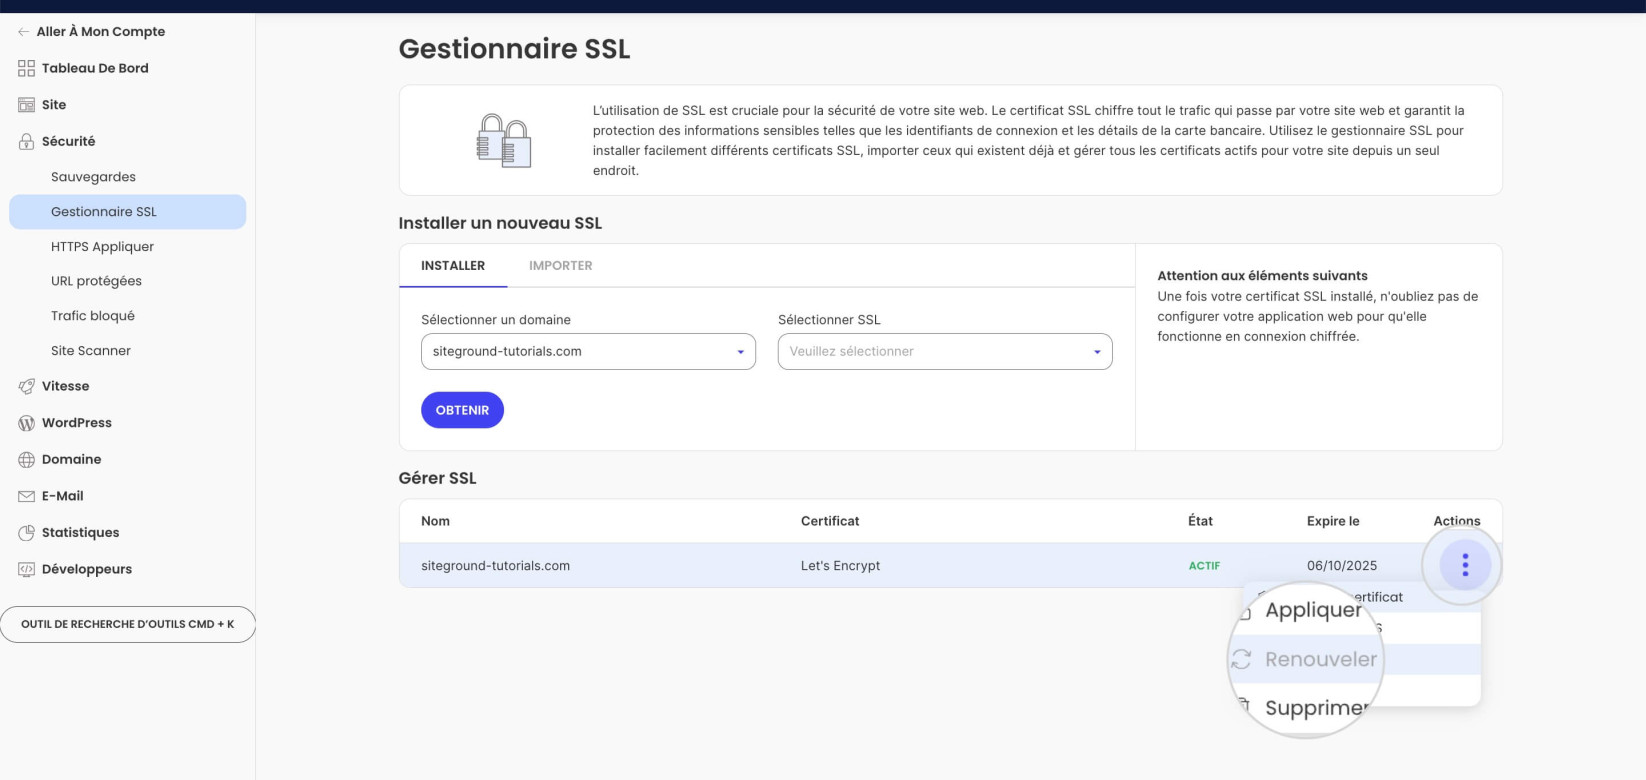This screenshot has height=780, width=1646.
Task: Expand the WordPress section
Action: point(77,423)
